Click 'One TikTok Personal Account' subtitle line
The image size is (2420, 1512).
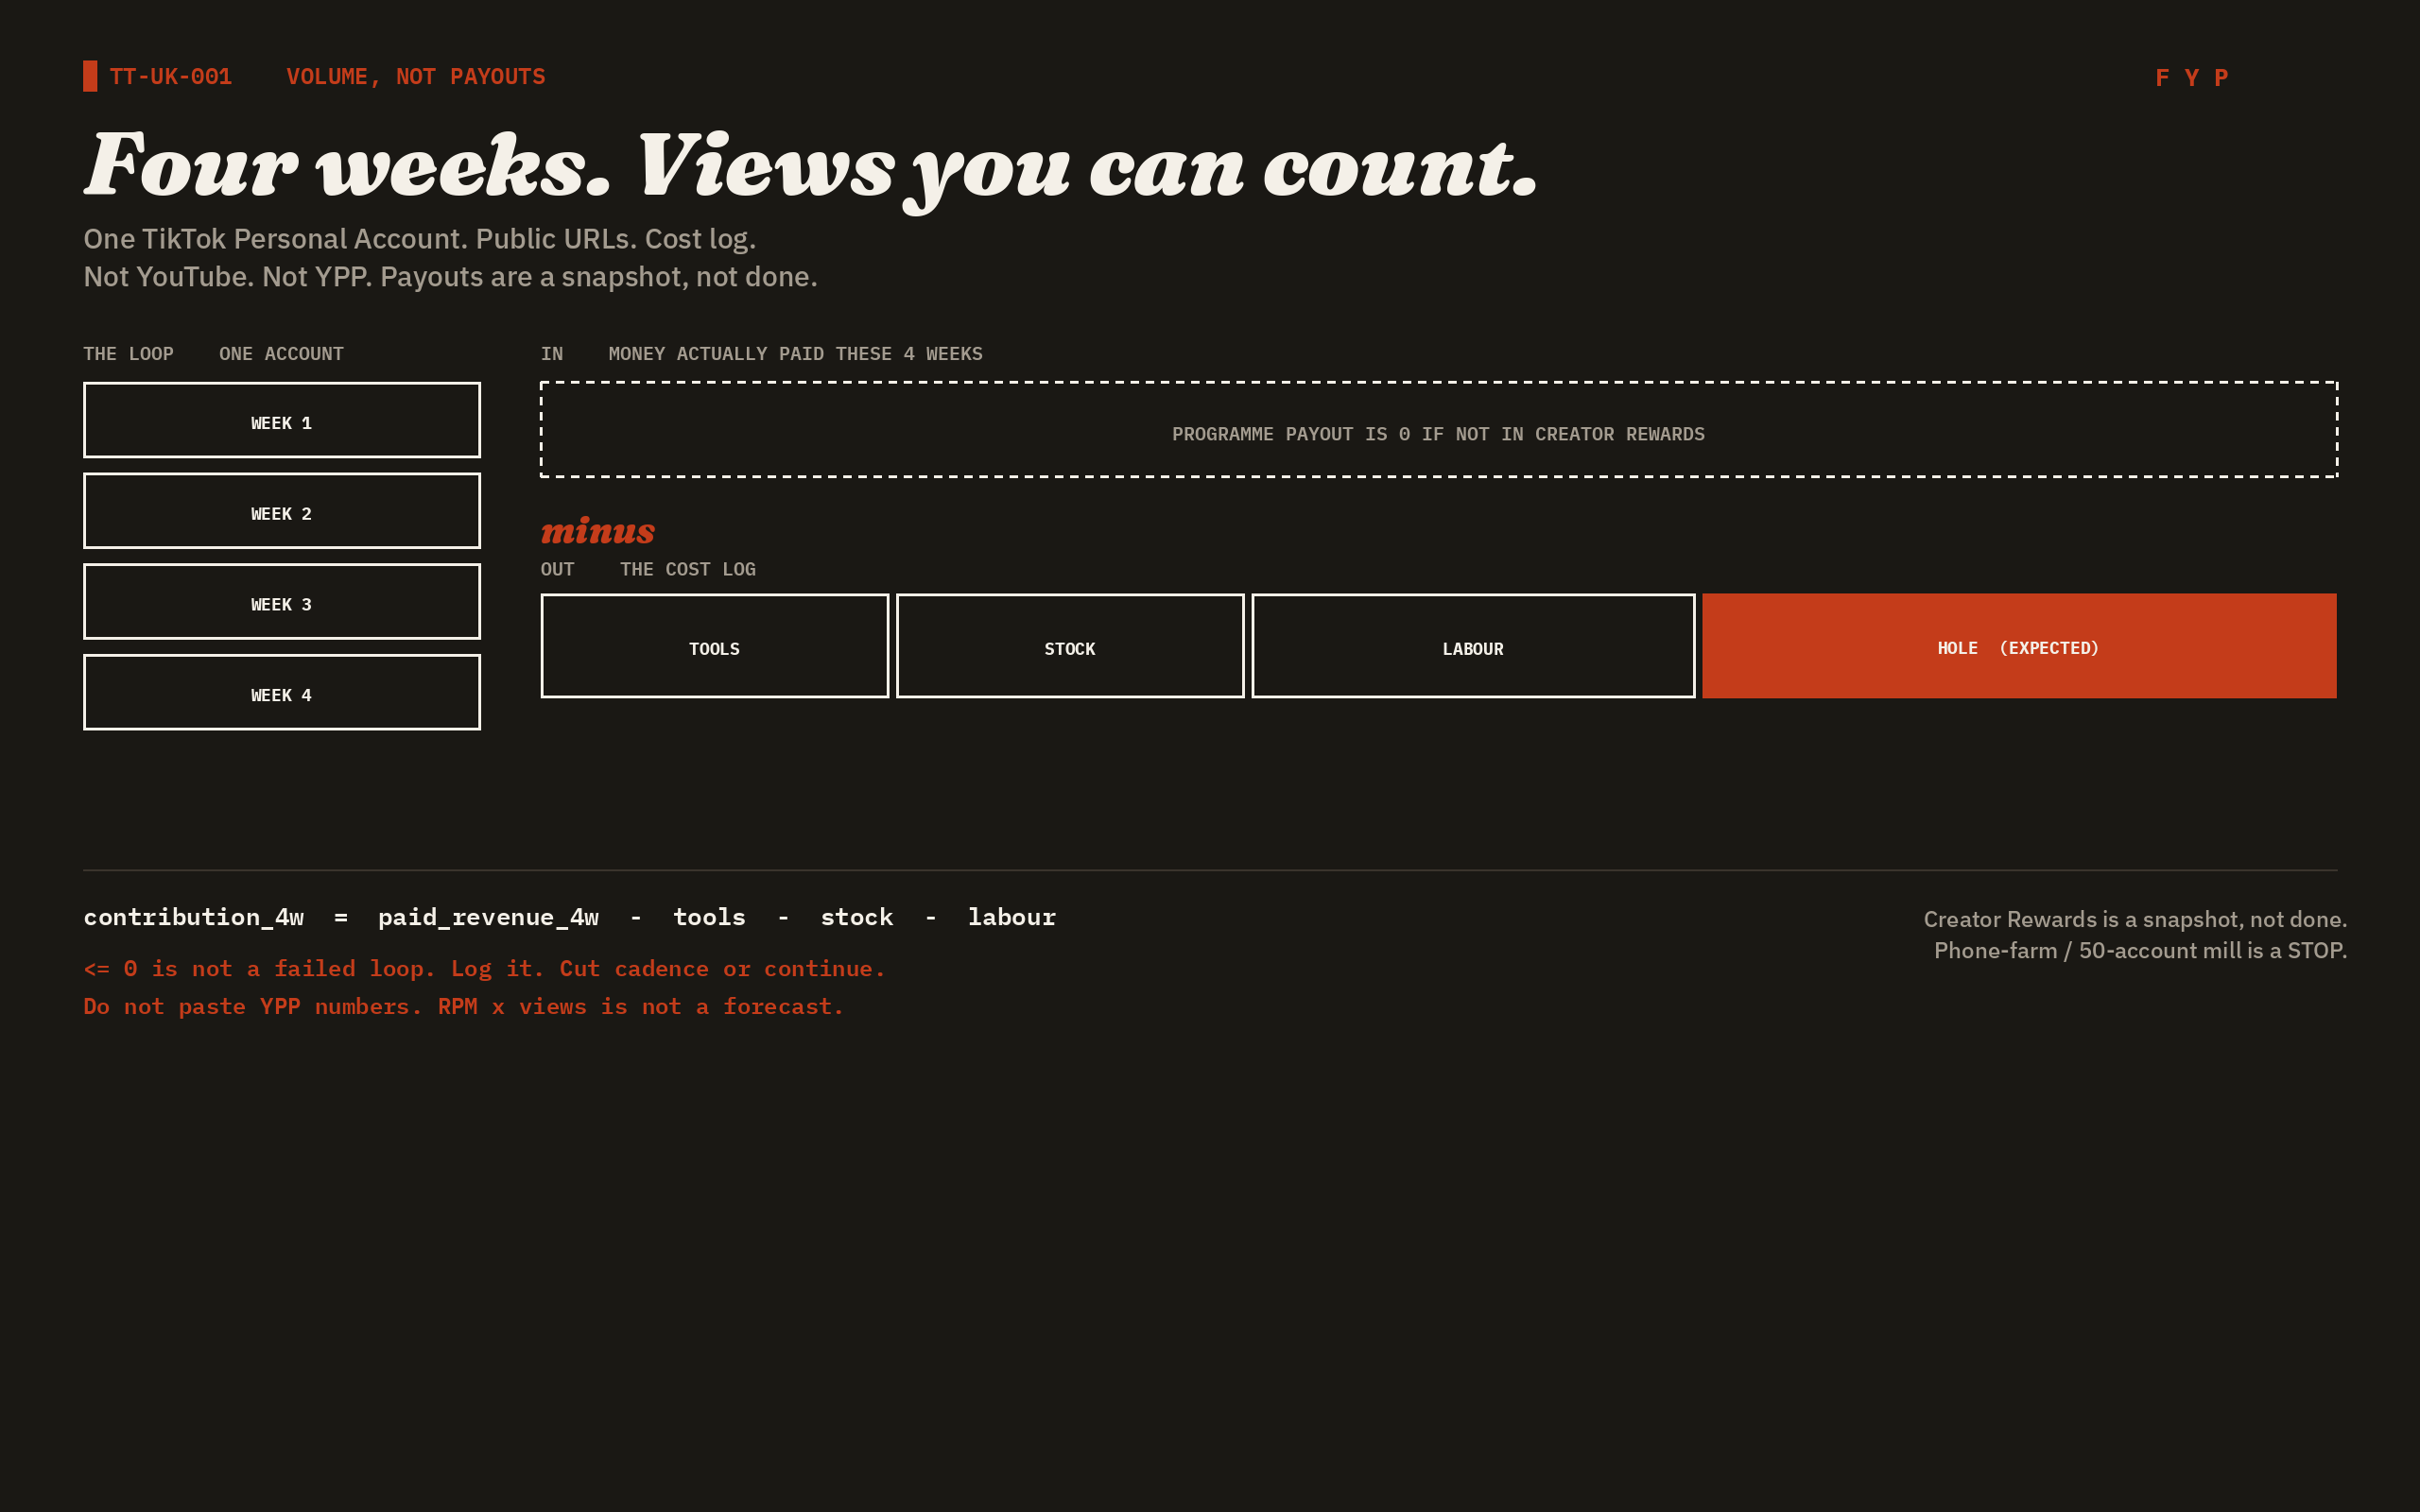[x=420, y=239]
